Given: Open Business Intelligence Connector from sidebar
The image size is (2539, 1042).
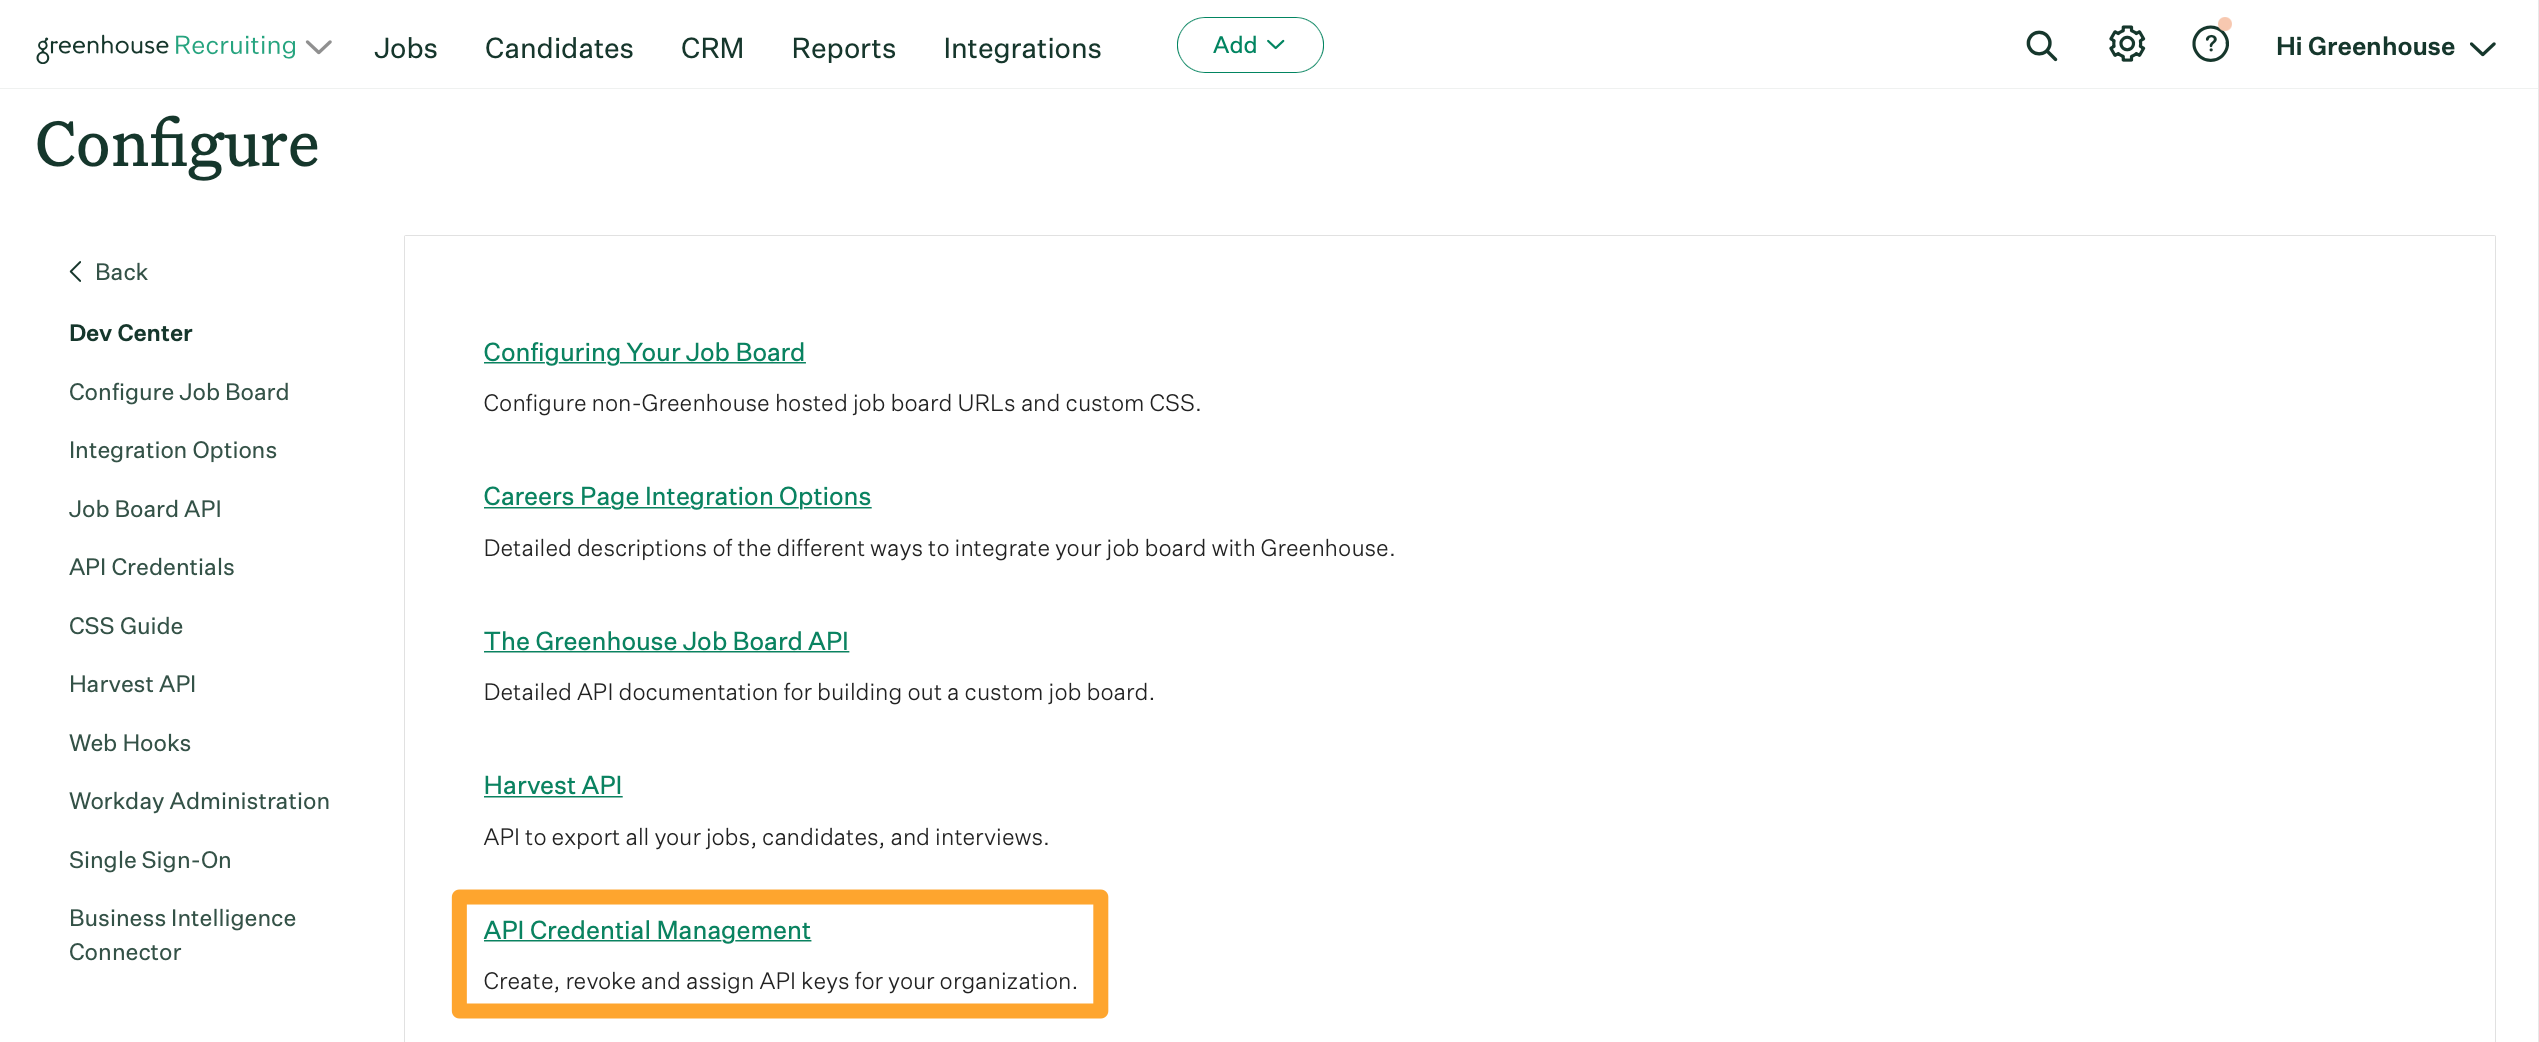Looking at the screenshot, I should tap(182, 934).
